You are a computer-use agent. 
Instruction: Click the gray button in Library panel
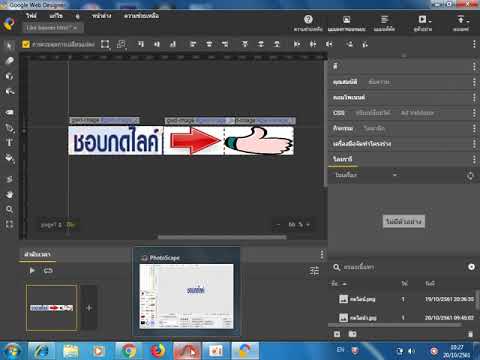pos(403,221)
